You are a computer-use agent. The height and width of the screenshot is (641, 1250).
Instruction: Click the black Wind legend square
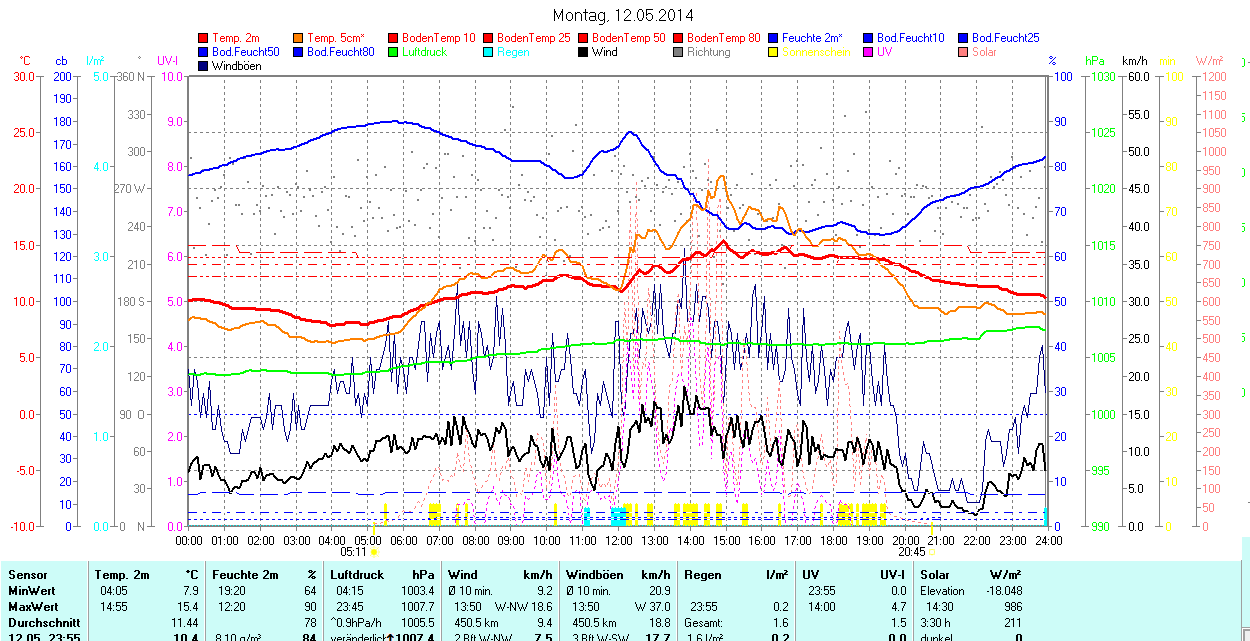click(584, 52)
